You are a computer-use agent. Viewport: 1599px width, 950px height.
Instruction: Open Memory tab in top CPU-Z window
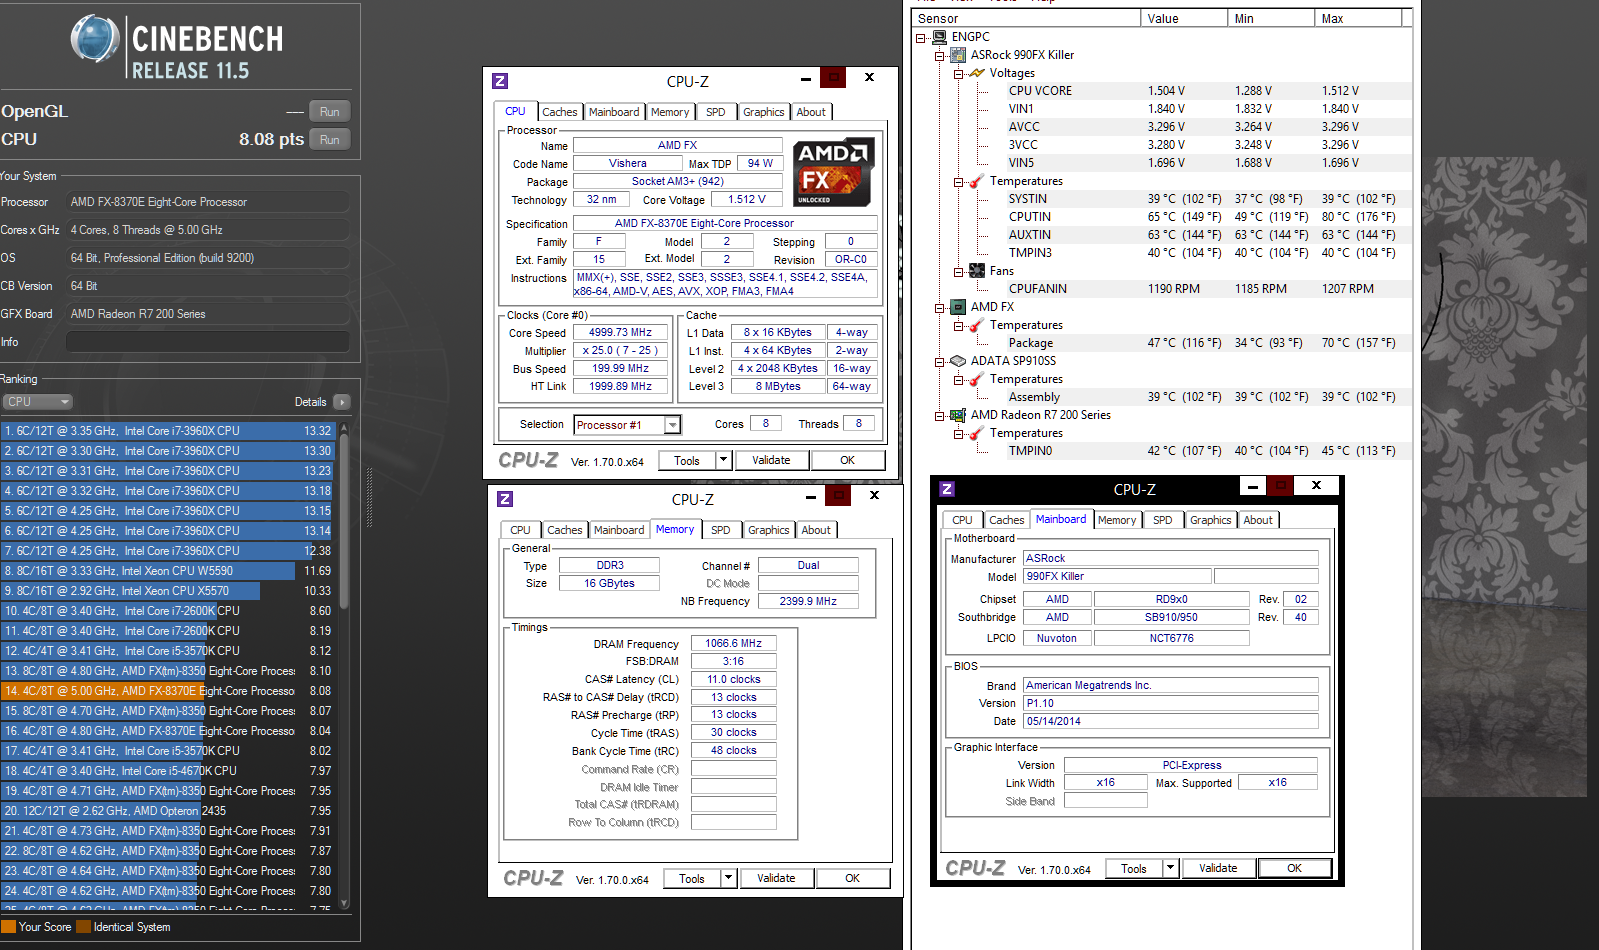[x=669, y=112]
